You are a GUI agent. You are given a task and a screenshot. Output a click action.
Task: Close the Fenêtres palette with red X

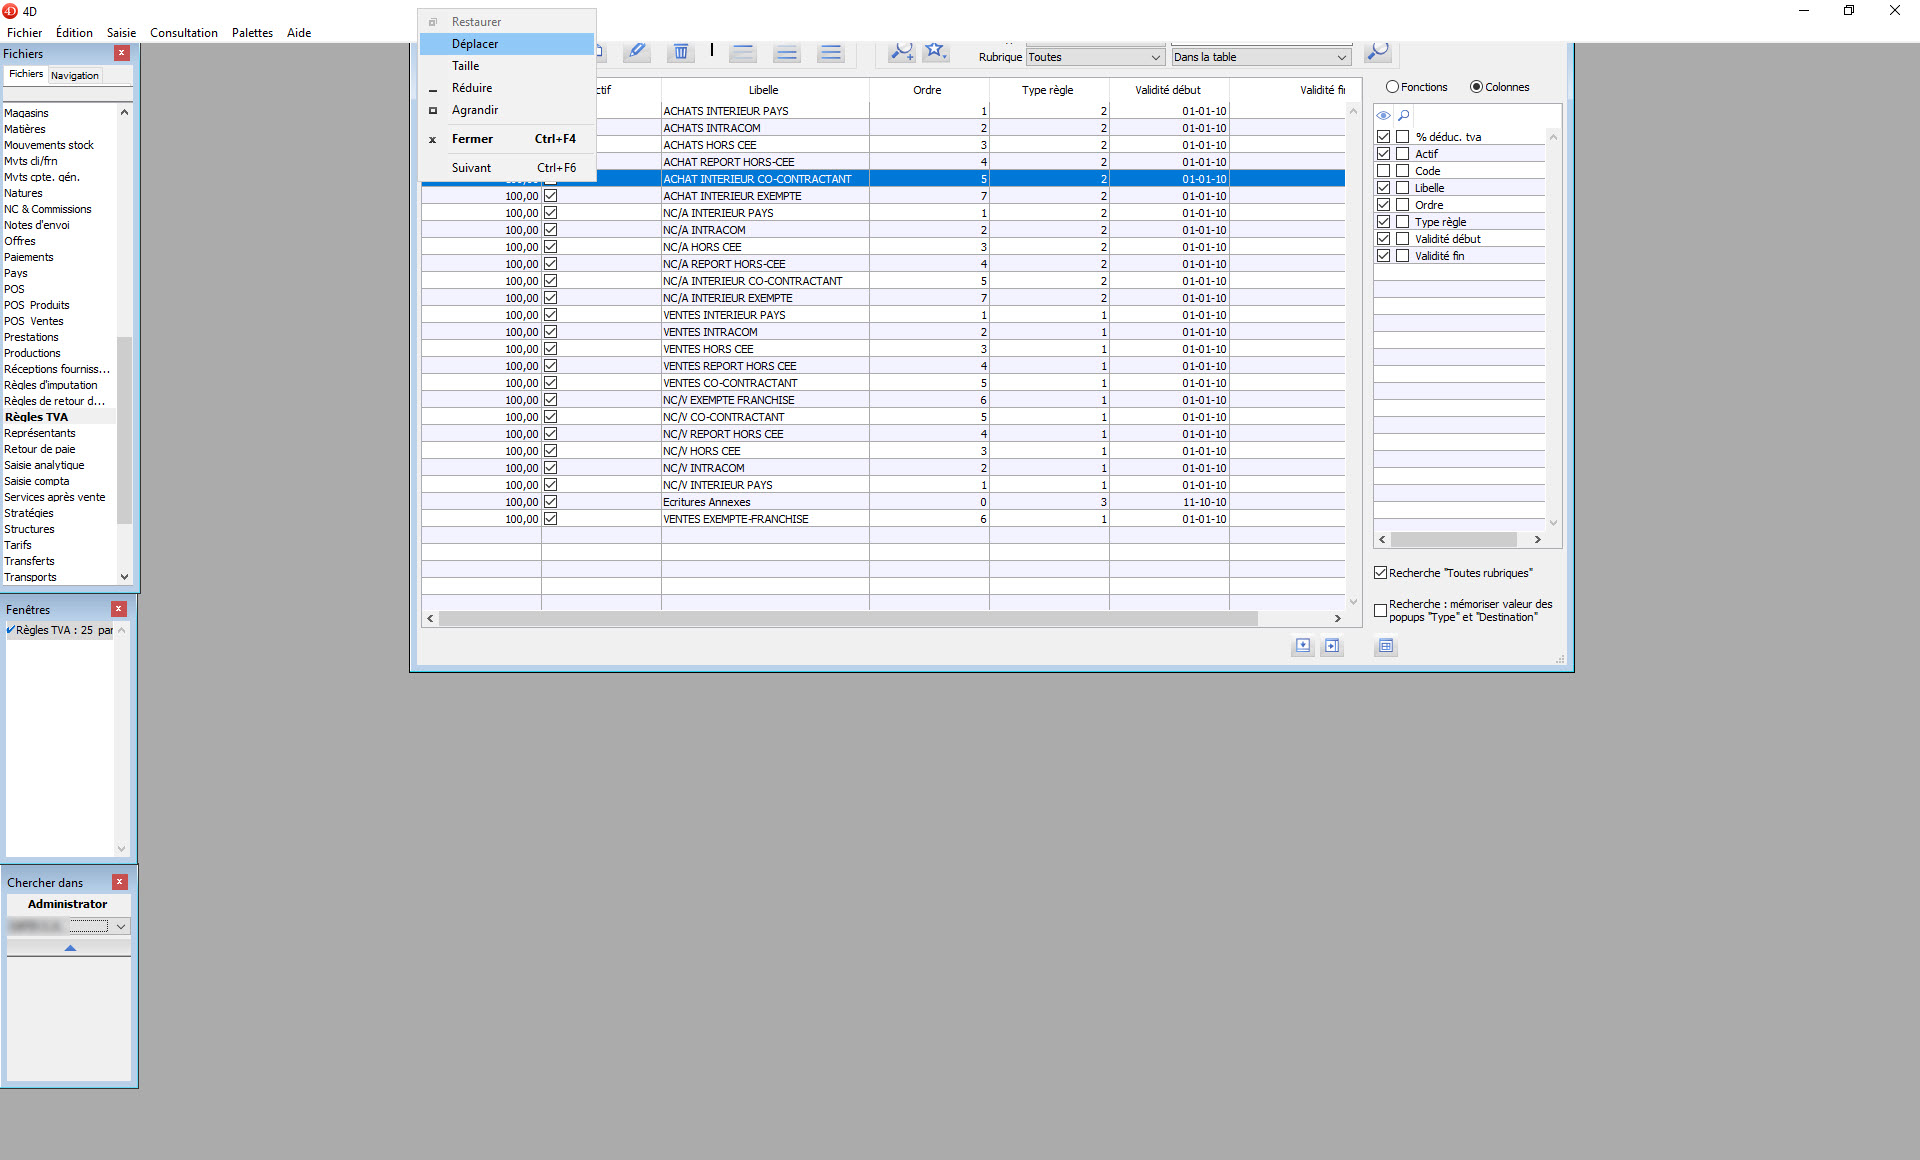click(x=118, y=609)
